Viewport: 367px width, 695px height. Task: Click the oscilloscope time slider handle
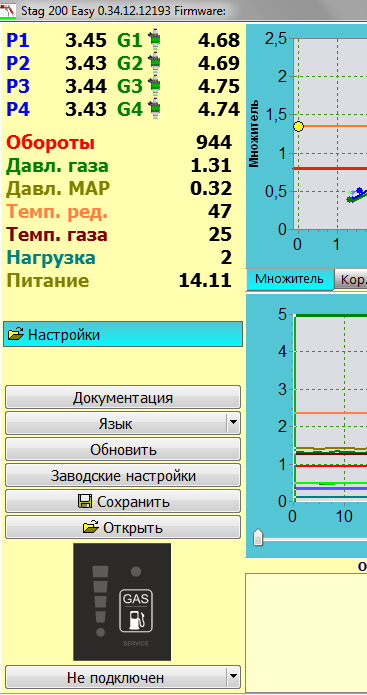pyautogui.click(x=258, y=538)
